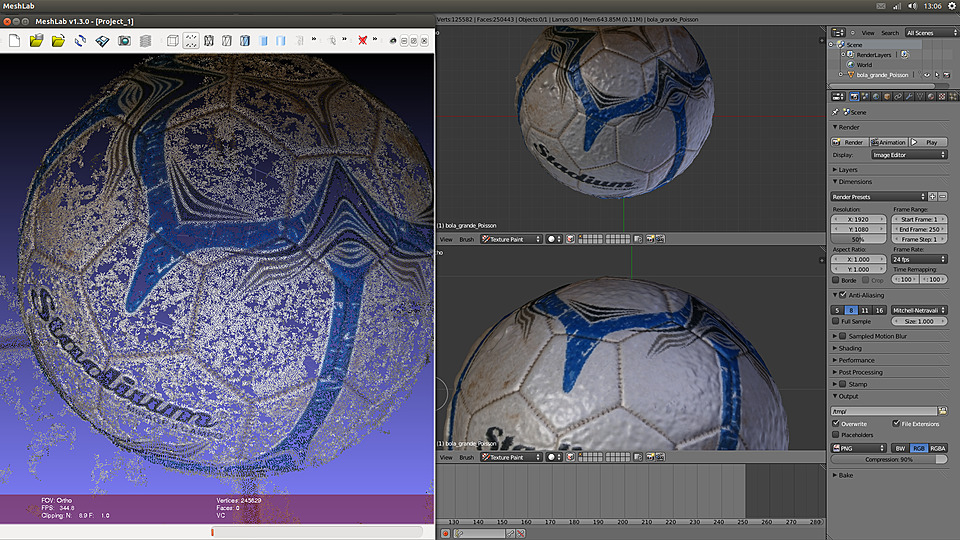Open the 24 fps frame rate dropdown
960x540 pixels.
[919, 259]
